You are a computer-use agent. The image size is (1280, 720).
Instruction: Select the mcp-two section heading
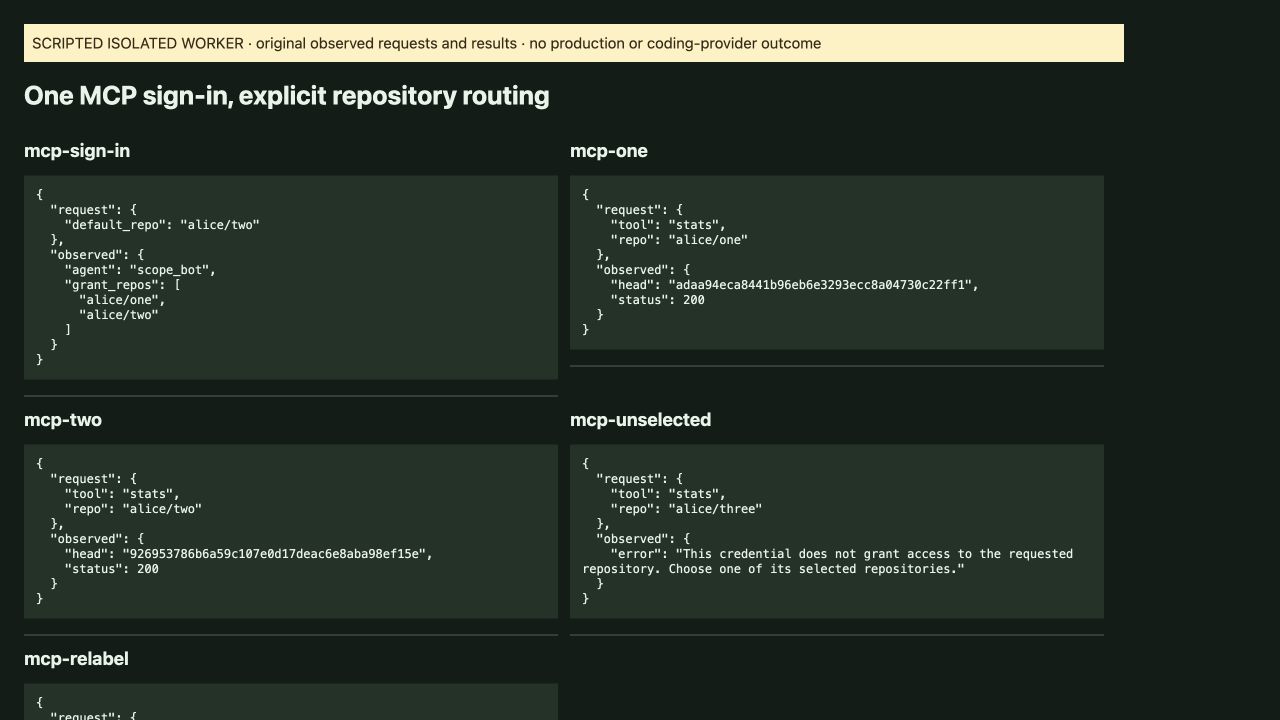(63, 420)
